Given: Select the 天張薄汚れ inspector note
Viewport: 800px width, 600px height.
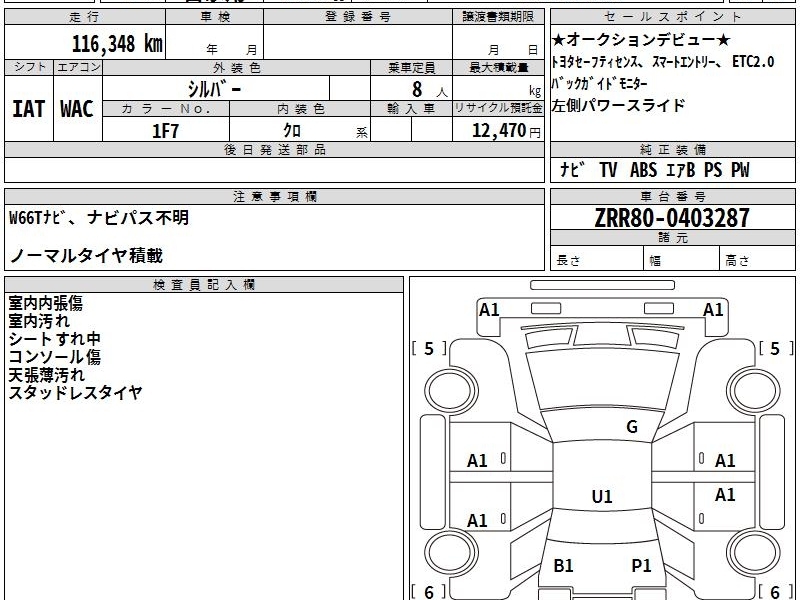Looking at the screenshot, I should coord(46,374).
